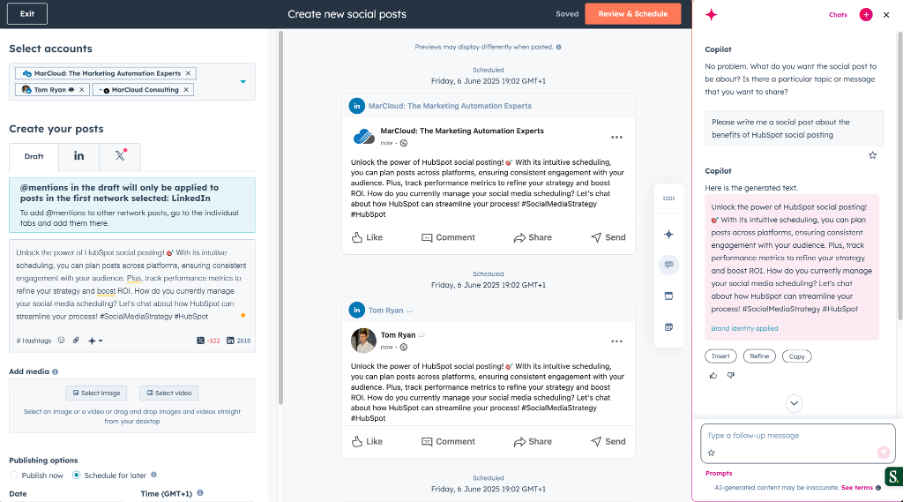Screen dimensions: 904x502
Task: Click the drag handle icon on side toolbar
Action: (669, 198)
